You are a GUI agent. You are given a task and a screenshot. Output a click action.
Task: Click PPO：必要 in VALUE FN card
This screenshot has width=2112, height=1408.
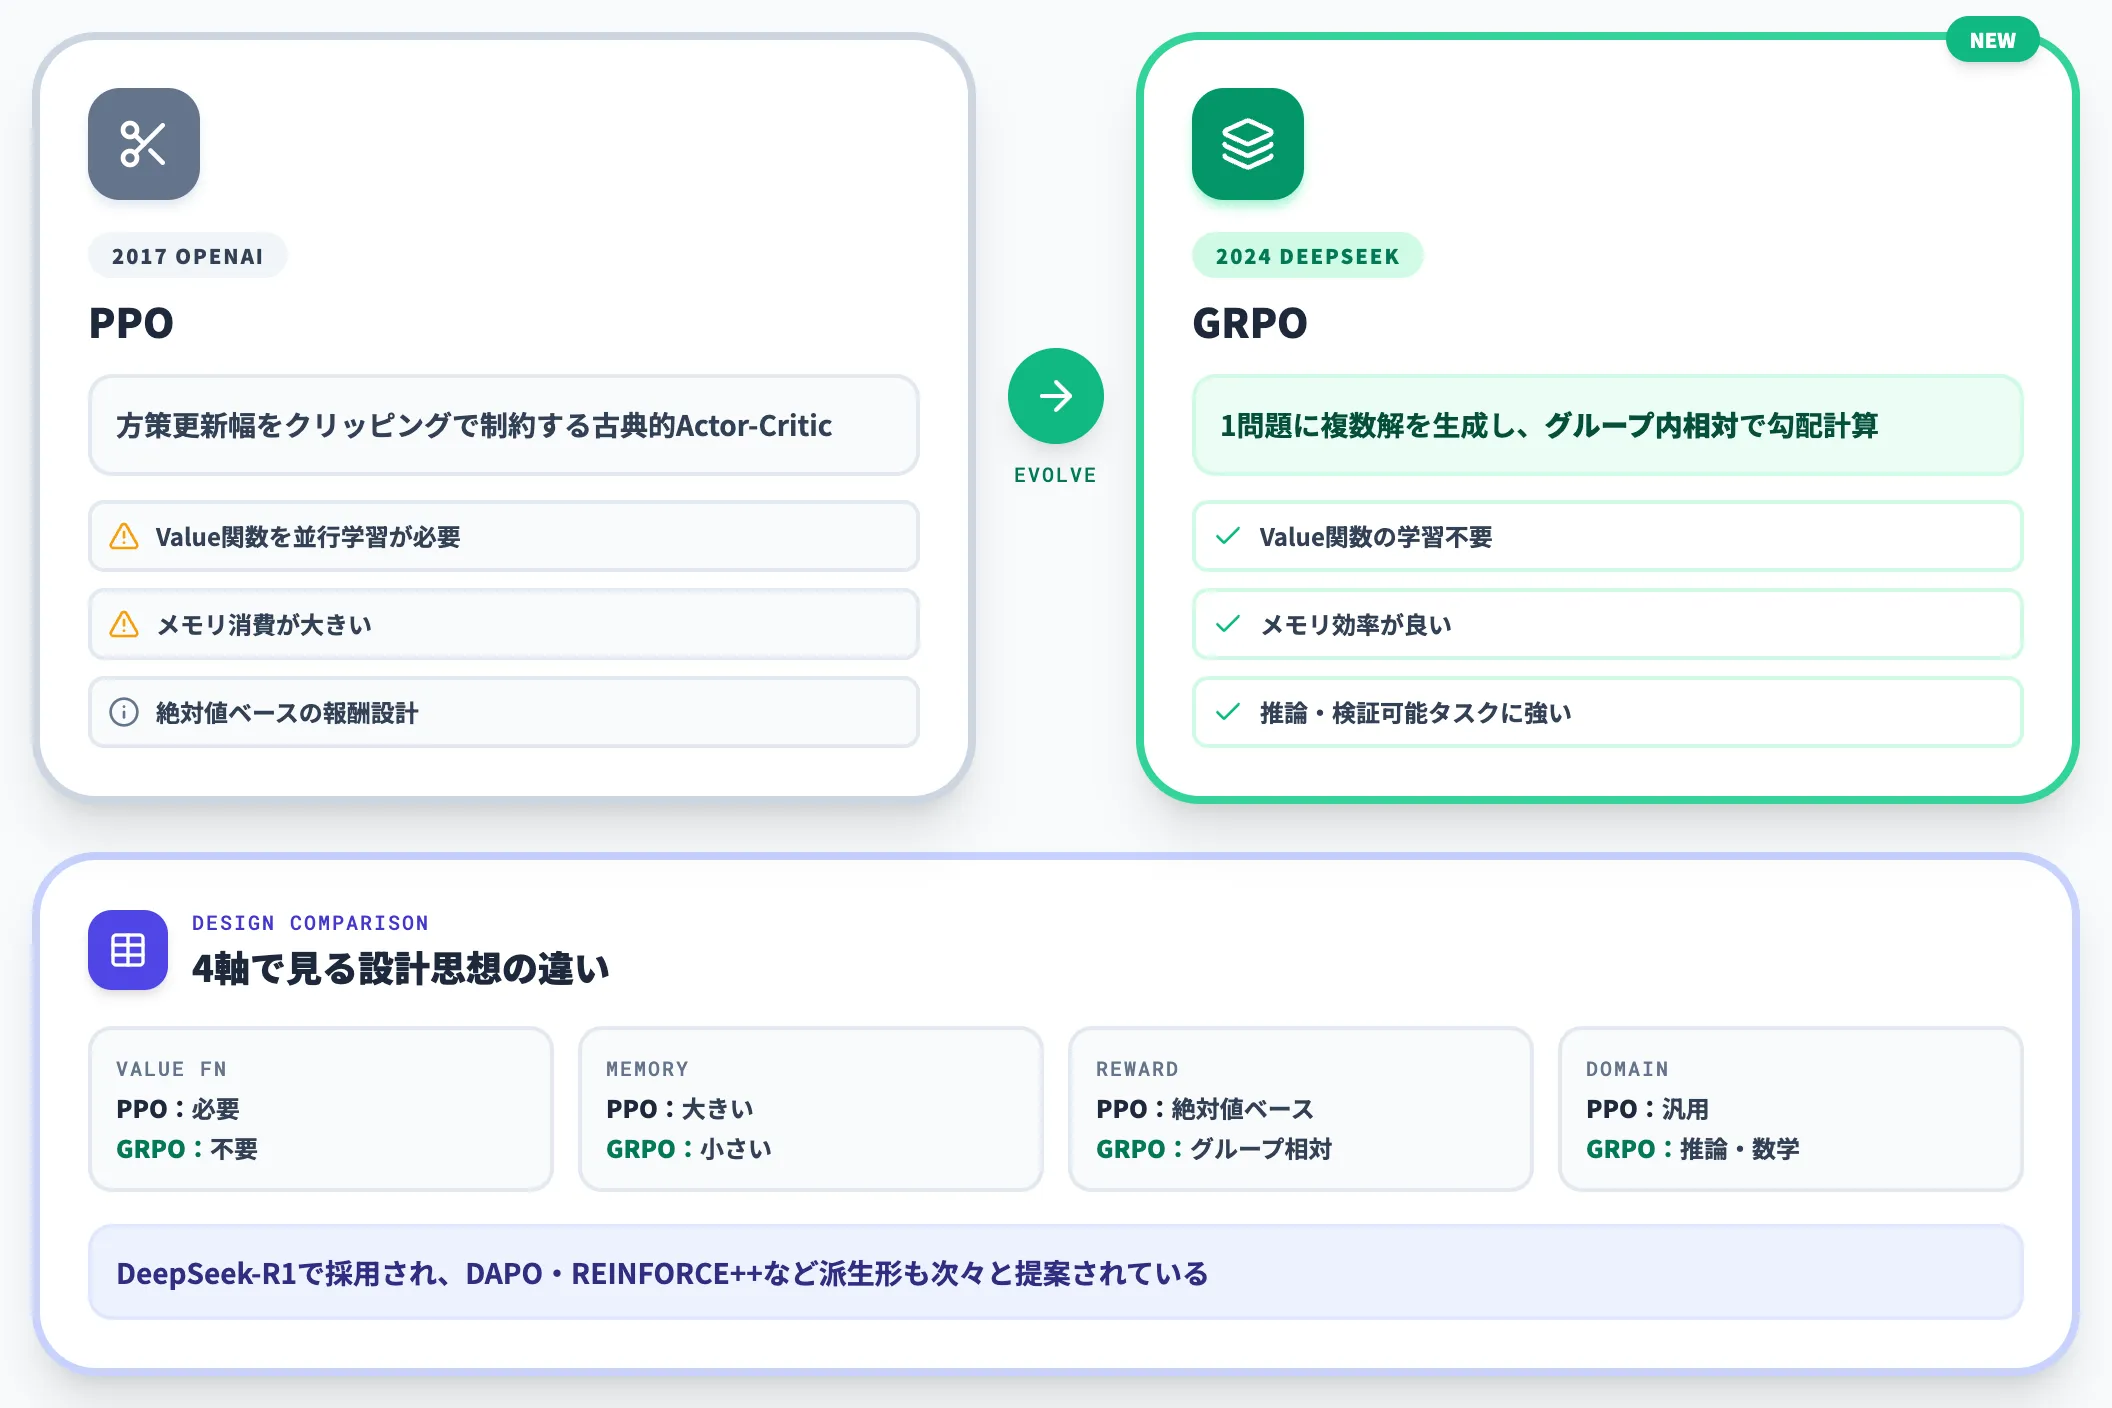178,1109
